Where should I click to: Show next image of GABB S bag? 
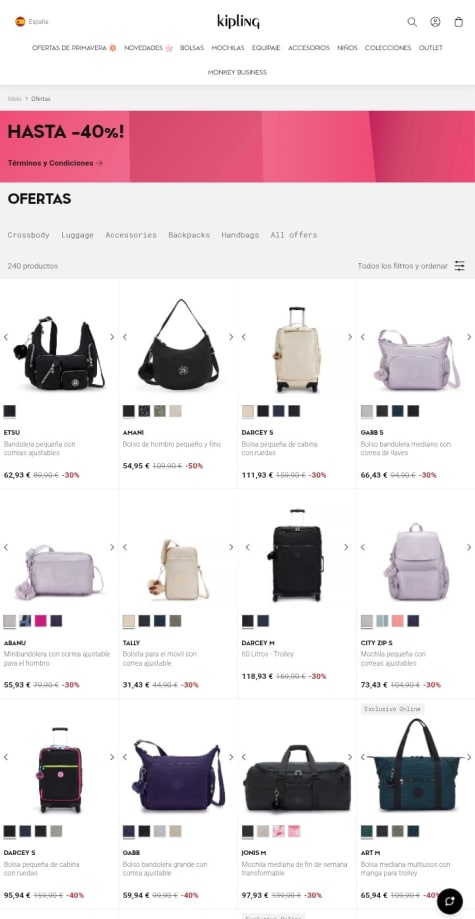[x=469, y=336]
